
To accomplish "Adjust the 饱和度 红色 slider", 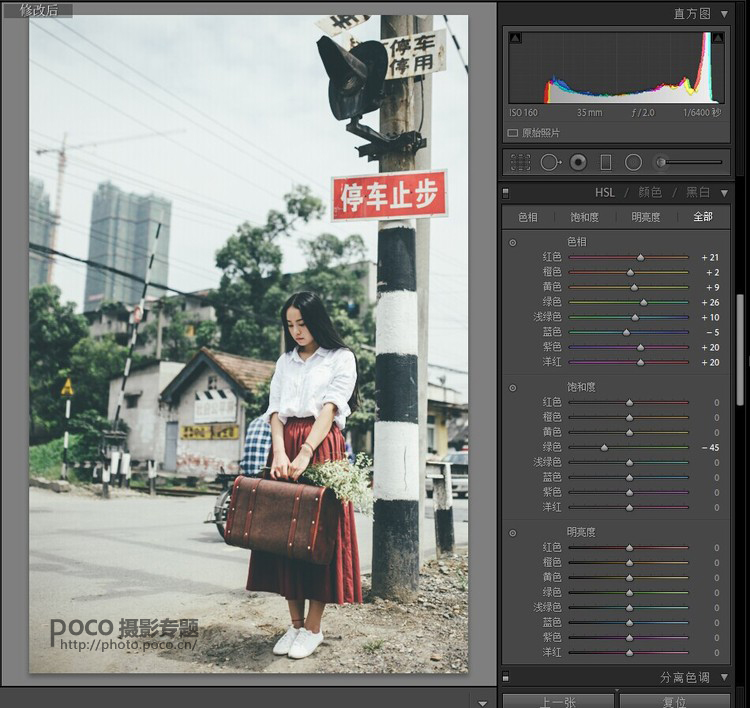I will [x=629, y=403].
